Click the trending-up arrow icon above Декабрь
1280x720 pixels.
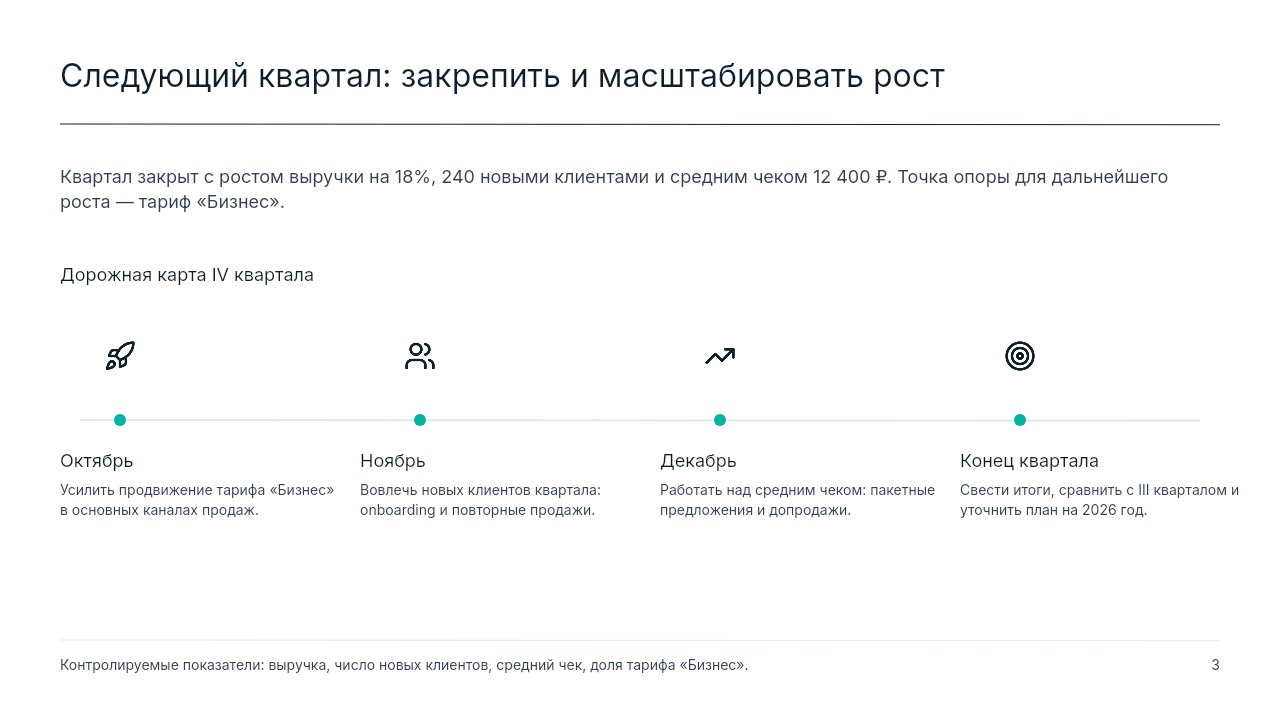(x=720, y=356)
